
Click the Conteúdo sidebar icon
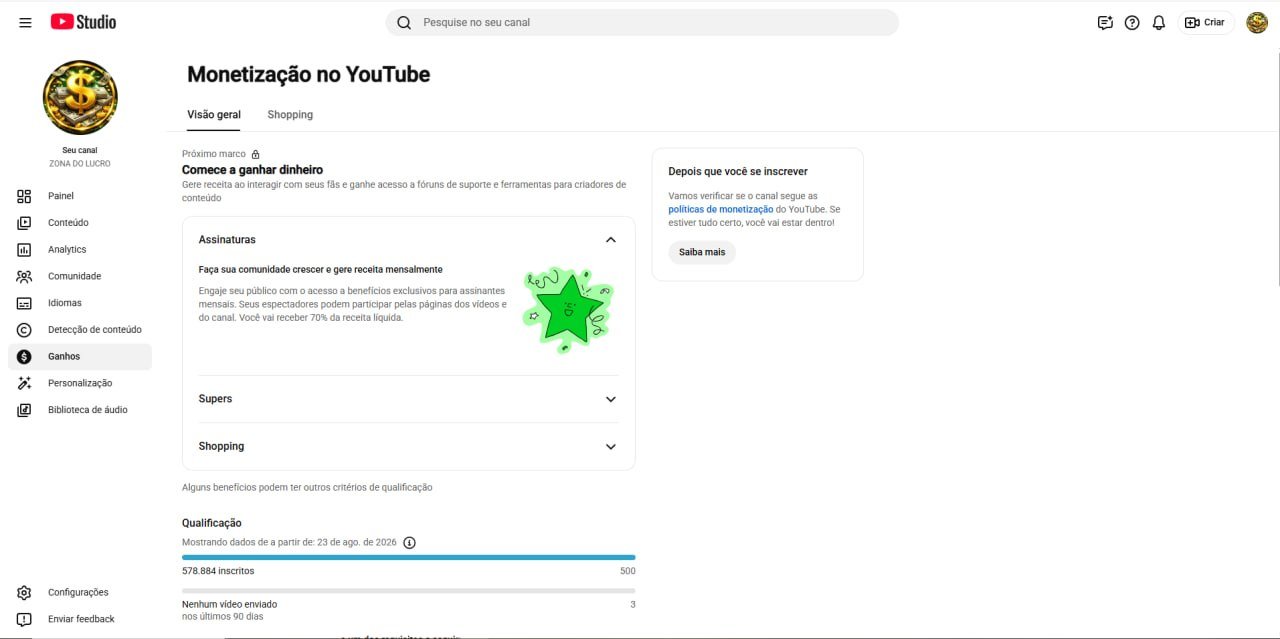coord(24,223)
